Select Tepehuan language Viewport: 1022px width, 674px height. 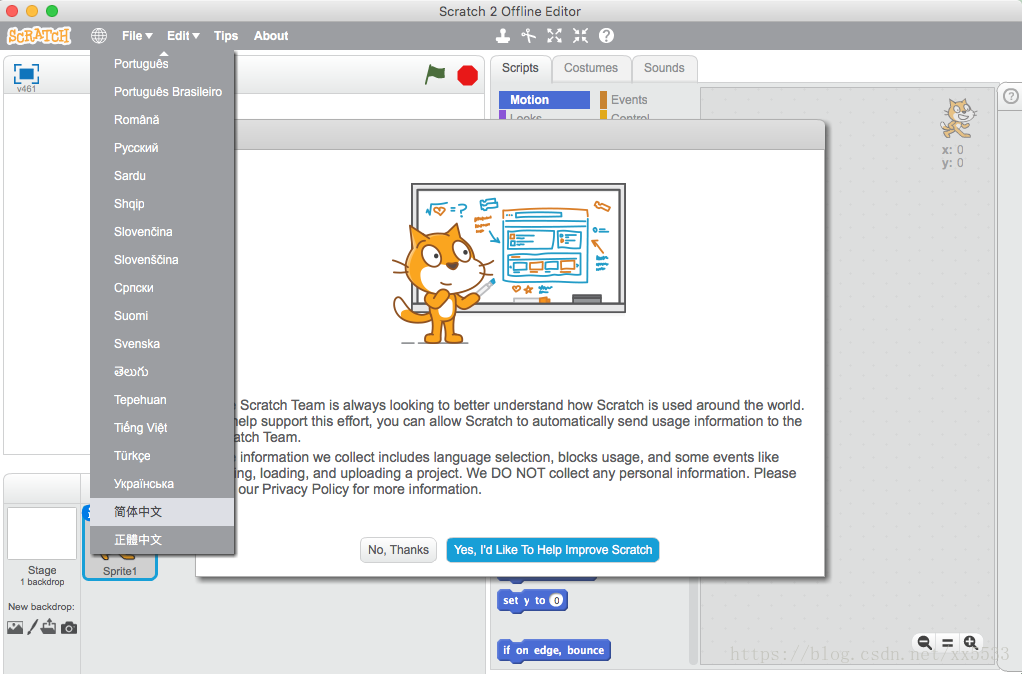[162, 400]
